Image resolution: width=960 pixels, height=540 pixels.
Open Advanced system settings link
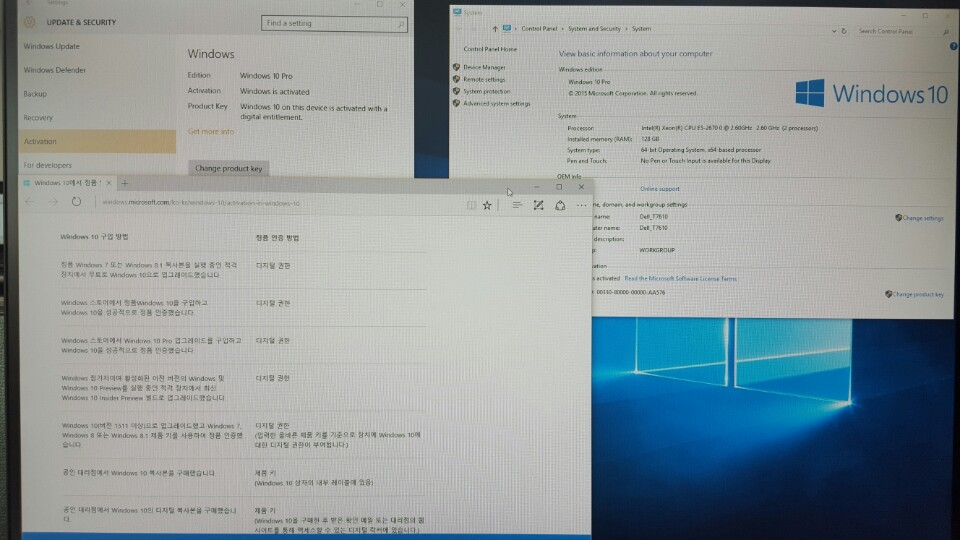click(x=497, y=103)
